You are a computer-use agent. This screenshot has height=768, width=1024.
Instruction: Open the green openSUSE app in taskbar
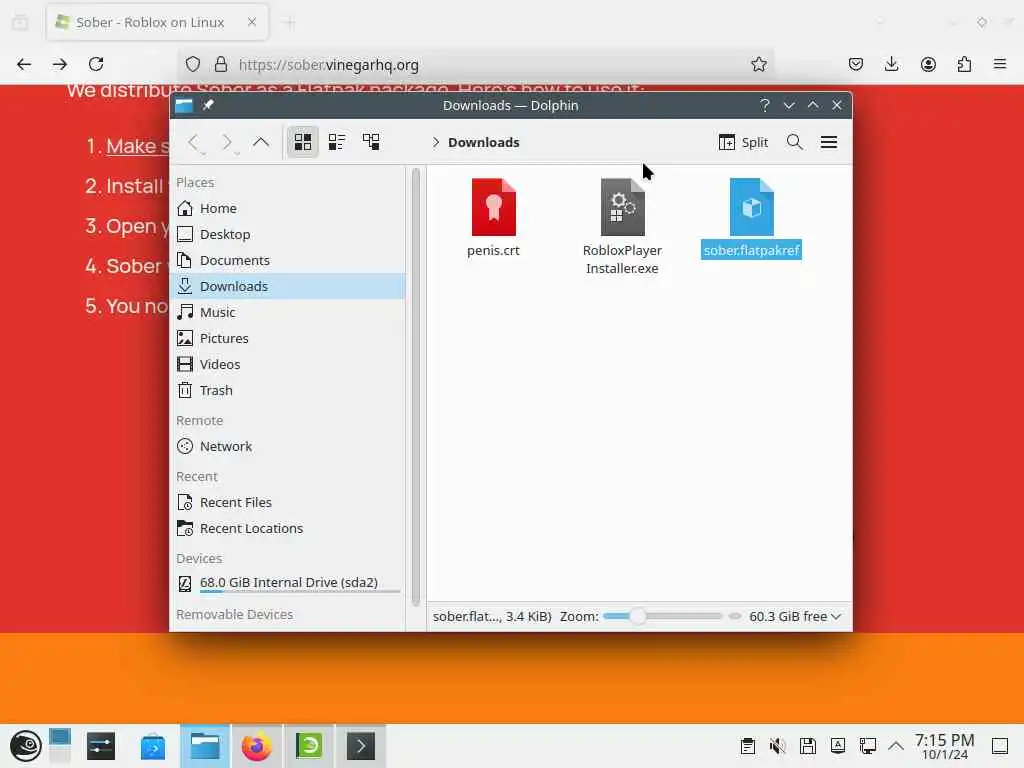pyautogui.click(x=309, y=746)
